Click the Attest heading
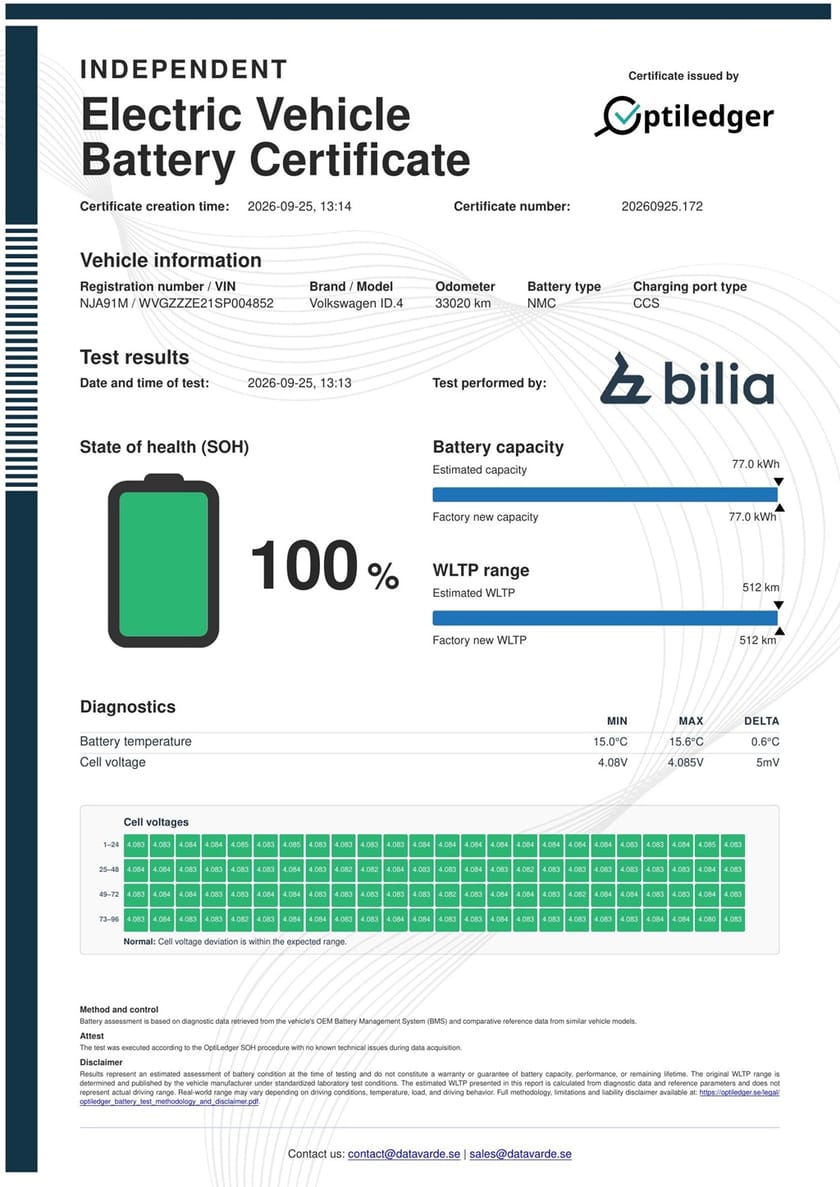 [92, 1036]
